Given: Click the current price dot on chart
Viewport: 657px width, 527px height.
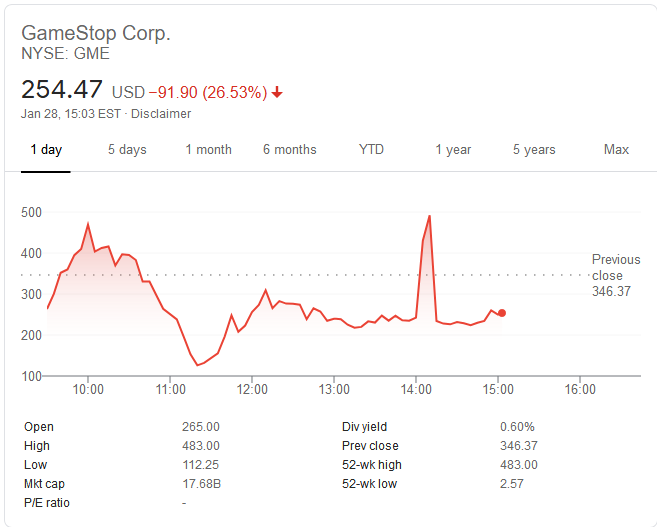Looking at the screenshot, I should [502, 313].
